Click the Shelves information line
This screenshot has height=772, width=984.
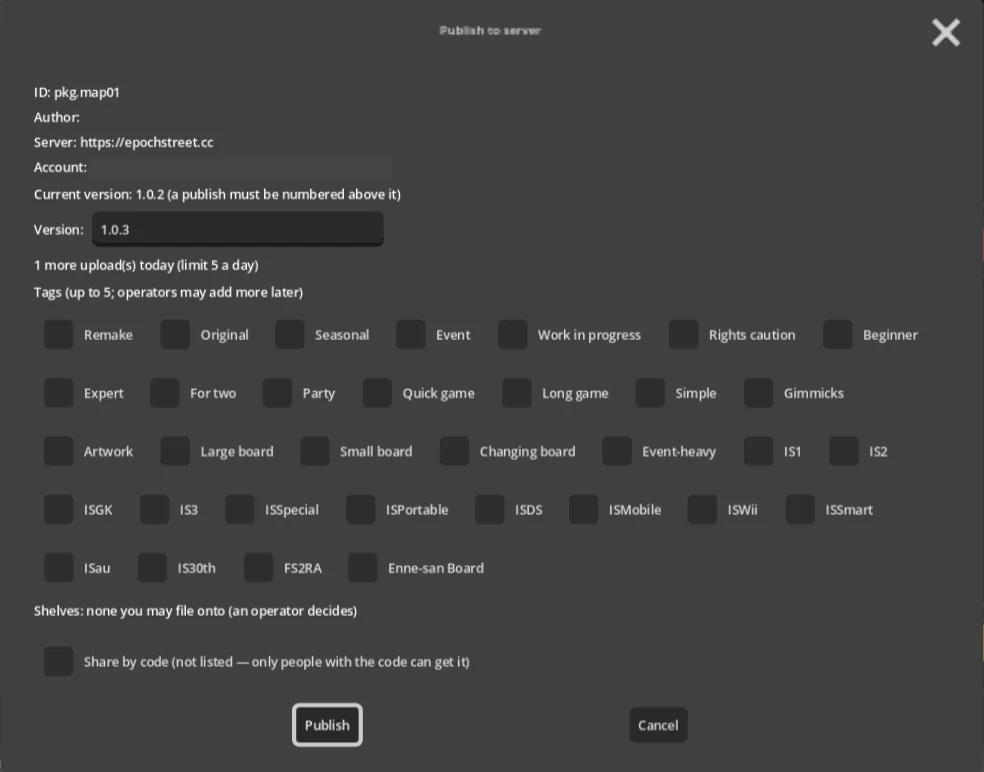195,611
